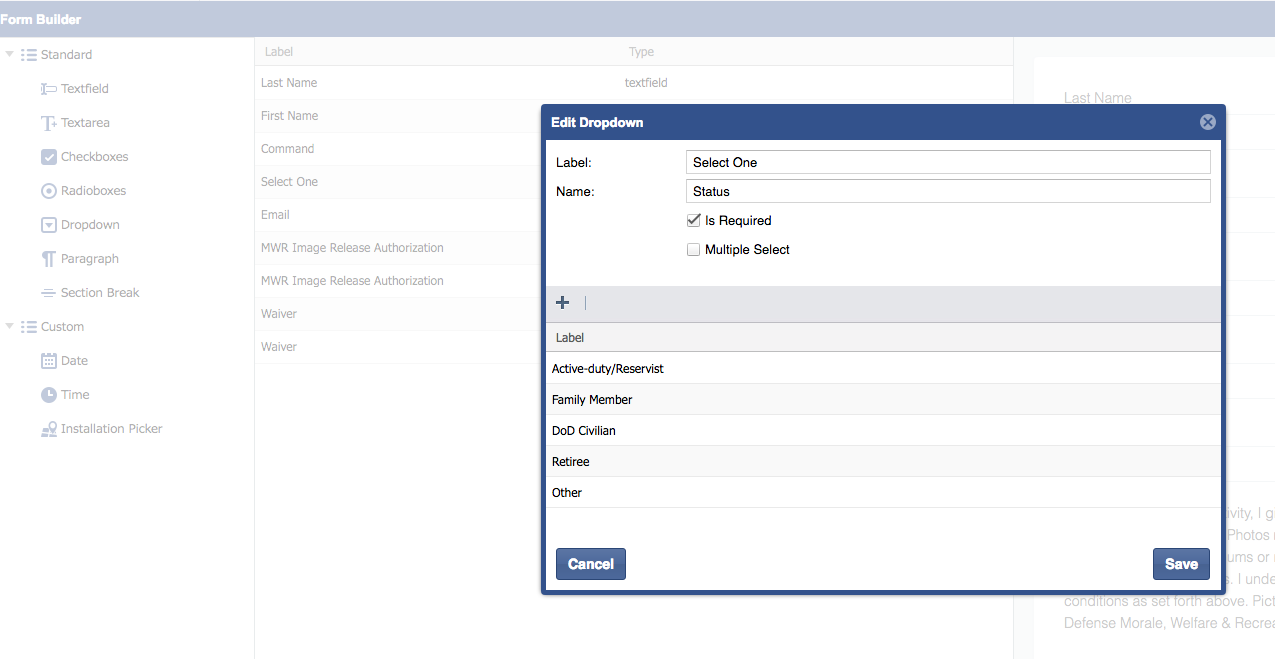
Task: Click the Cancel button
Action: (x=590, y=564)
